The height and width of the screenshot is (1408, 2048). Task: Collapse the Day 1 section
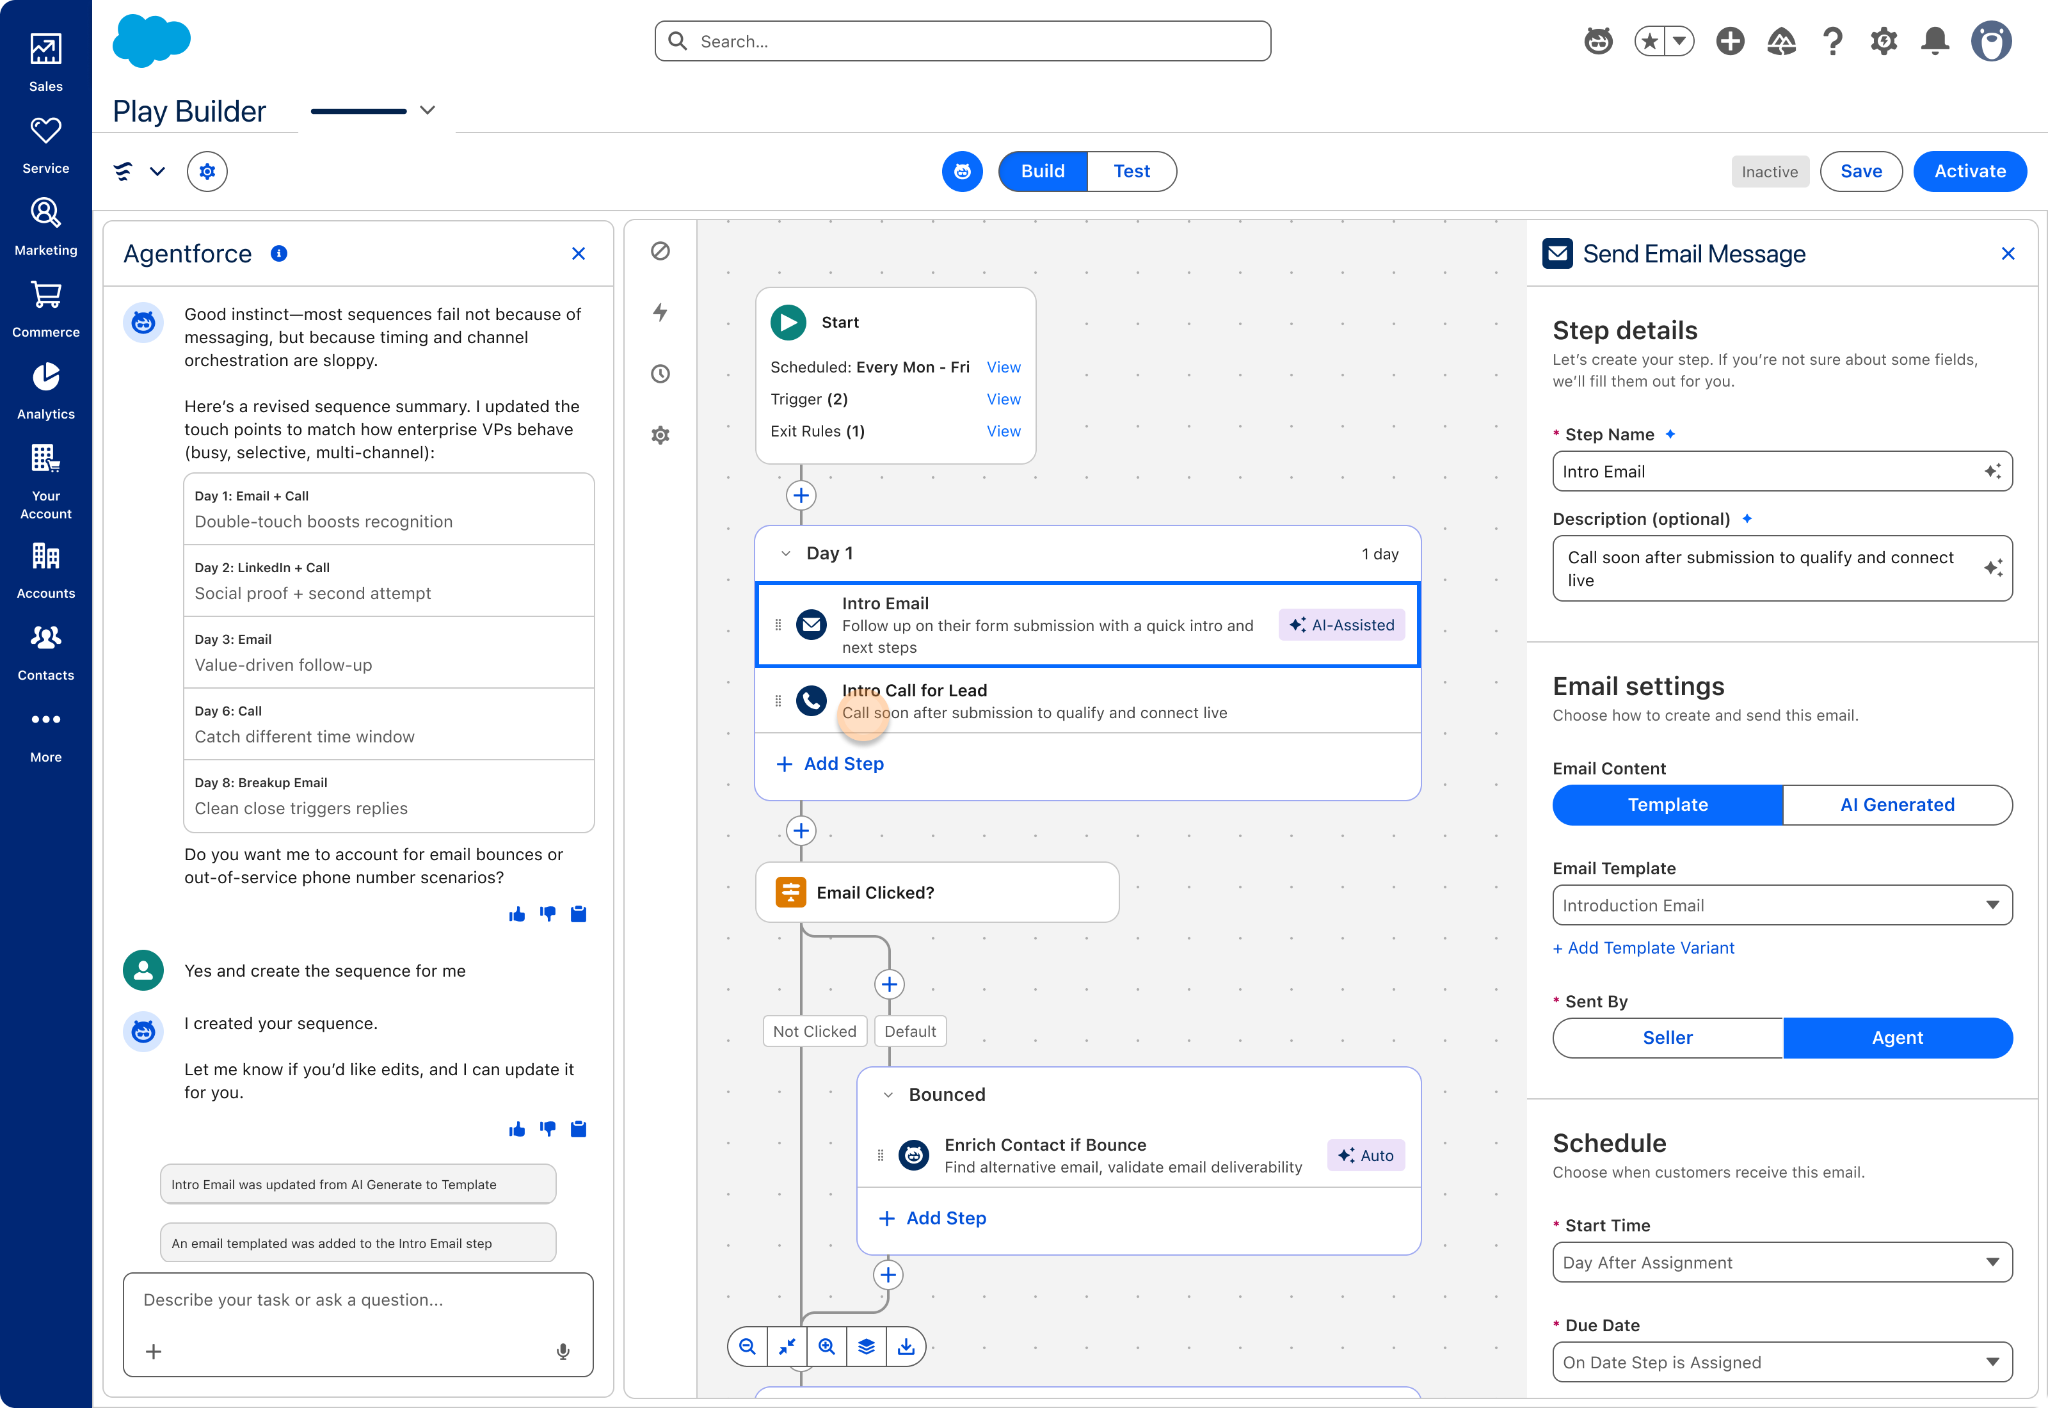(786, 554)
